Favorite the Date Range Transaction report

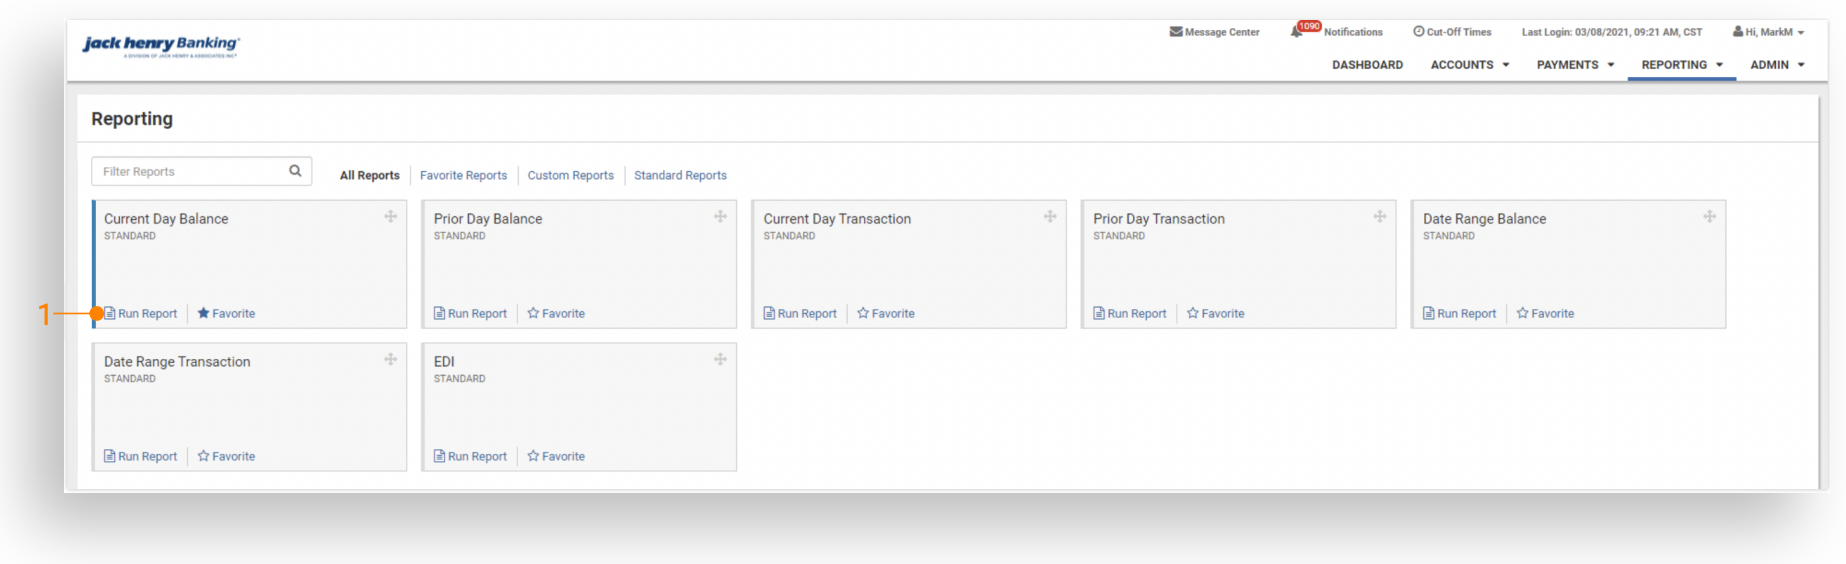[226, 457]
